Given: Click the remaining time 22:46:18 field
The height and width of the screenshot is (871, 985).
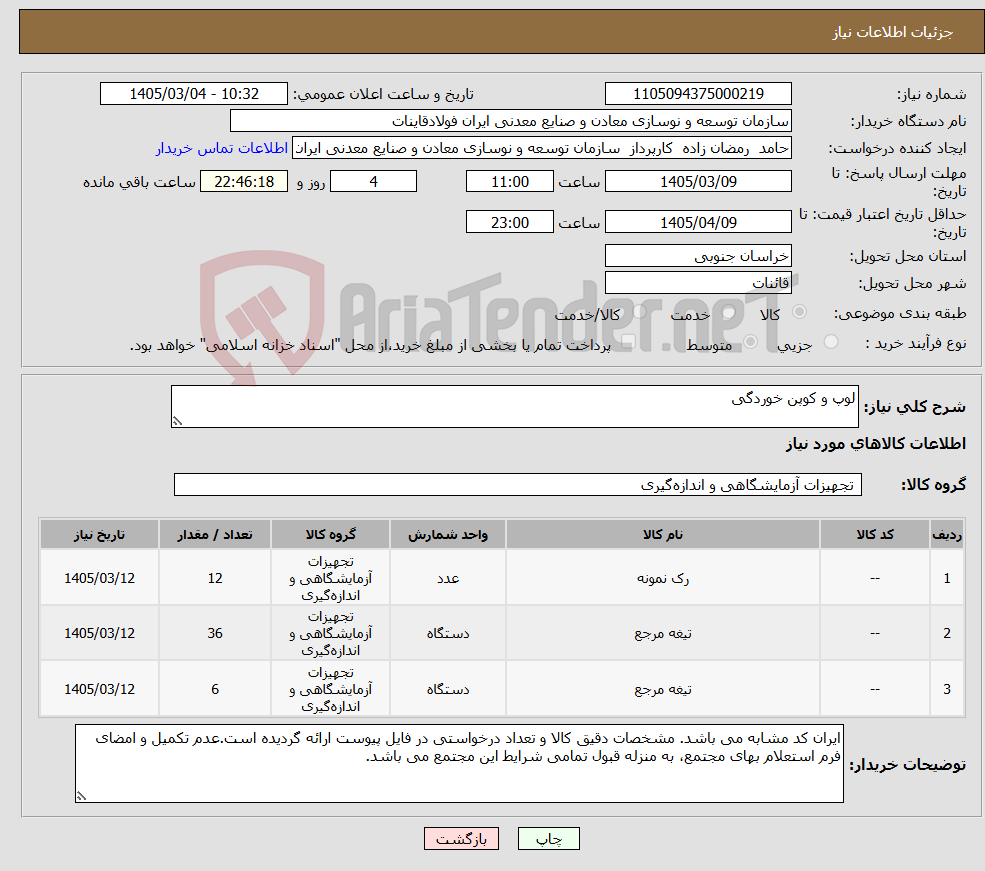Looking at the screenshot, I should (x=244, y=181).
